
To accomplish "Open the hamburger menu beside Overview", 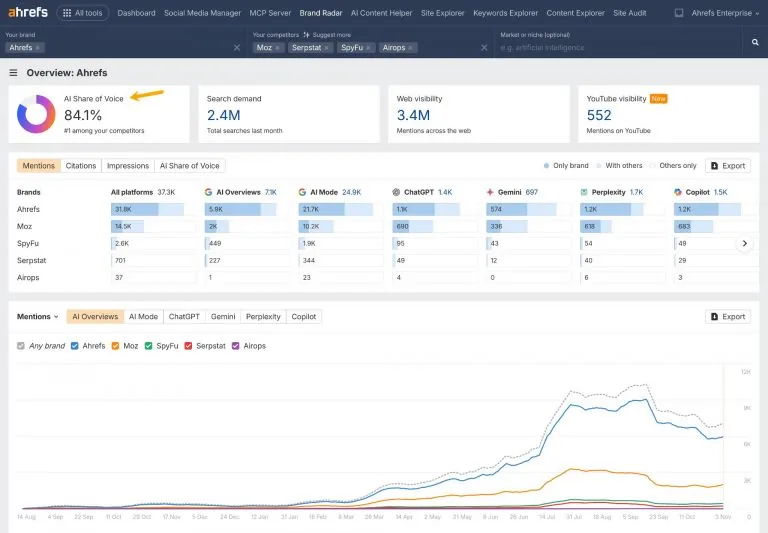I will (13, 73).
